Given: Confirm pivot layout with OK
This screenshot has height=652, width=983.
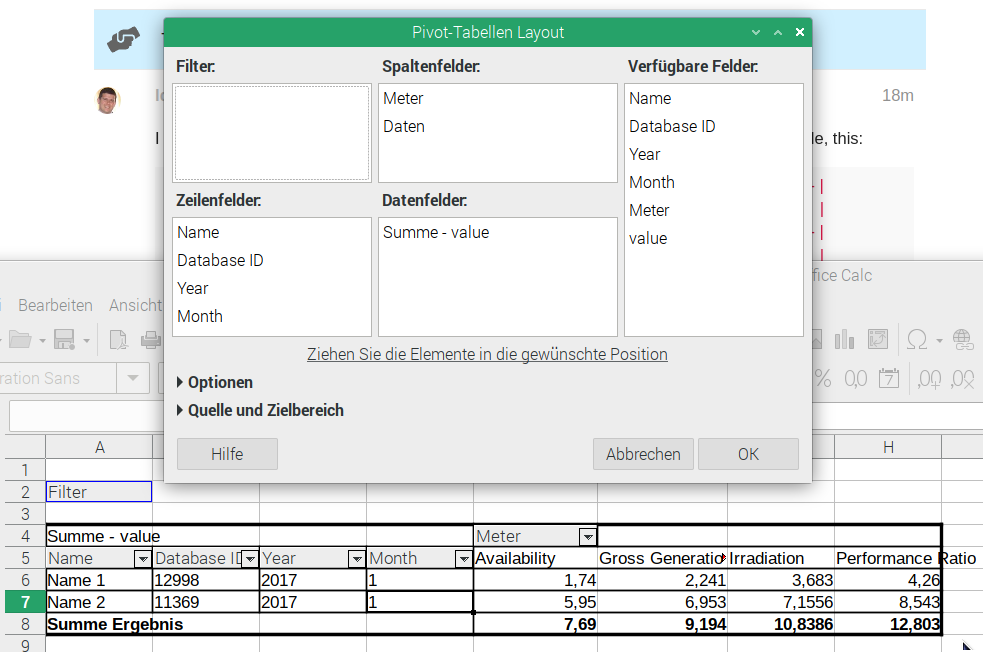Looking at the screenshot, I should pos(749,454).
